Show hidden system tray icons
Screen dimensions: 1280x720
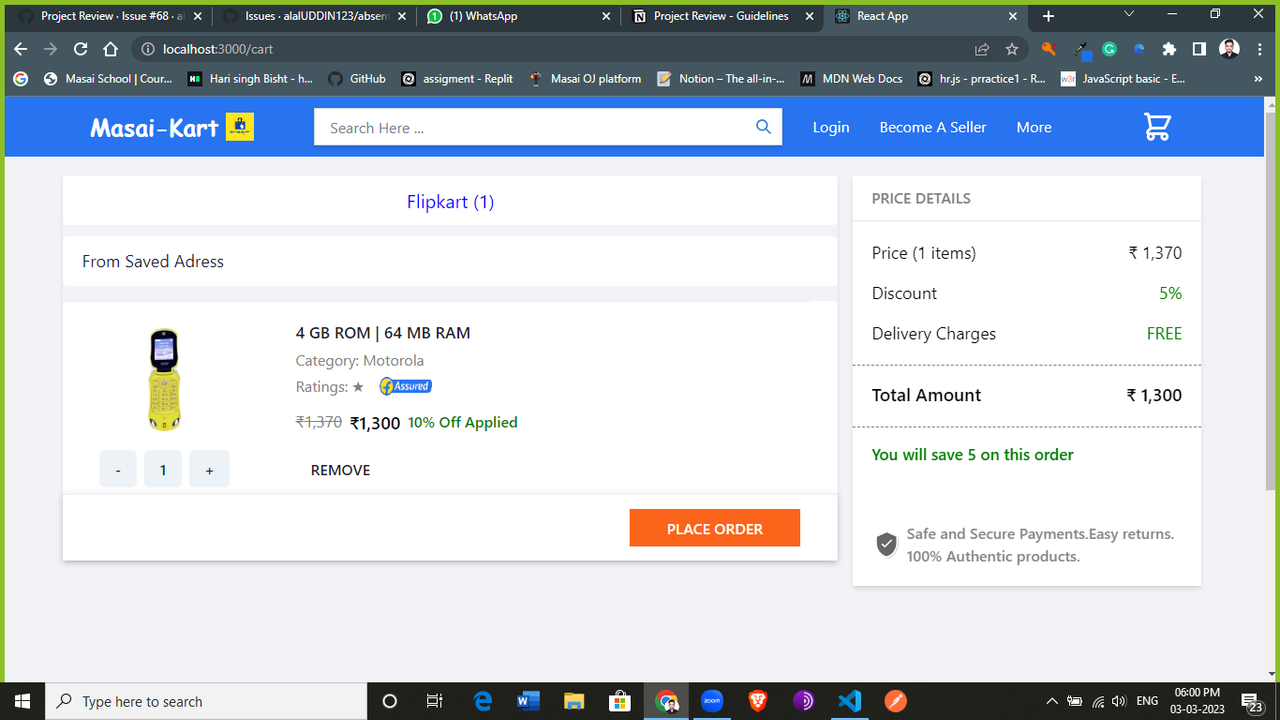coord(1051,701)
